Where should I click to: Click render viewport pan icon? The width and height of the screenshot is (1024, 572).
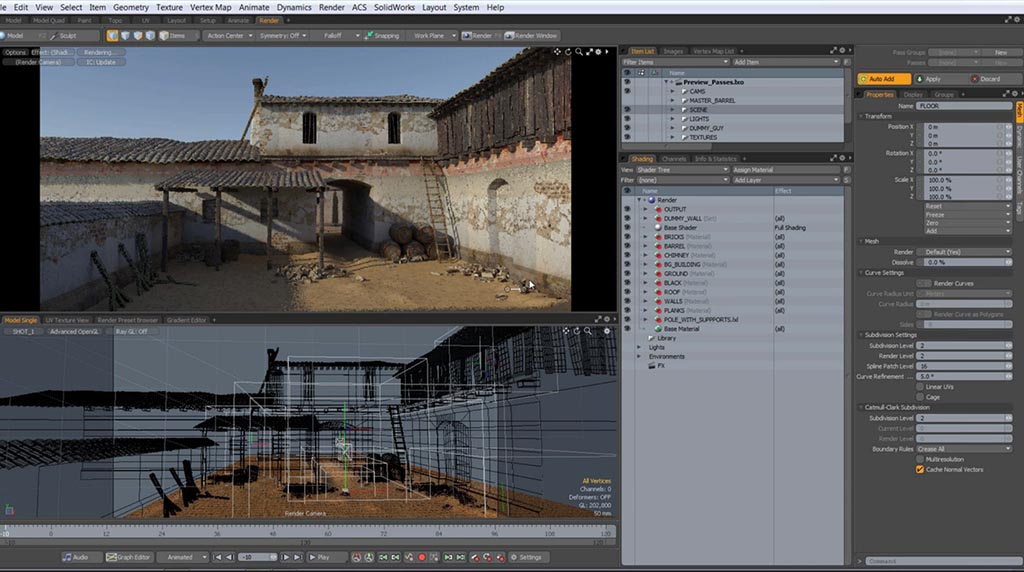(557, 52)
